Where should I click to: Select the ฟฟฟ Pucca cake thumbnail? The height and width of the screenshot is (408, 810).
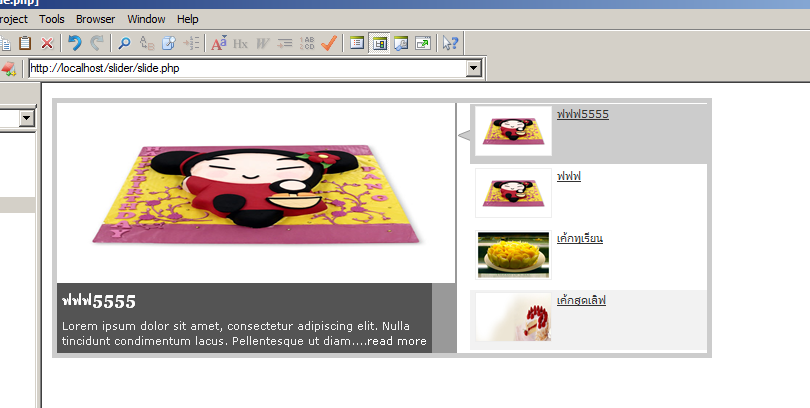pyautogui.click(x=513, y=193)
